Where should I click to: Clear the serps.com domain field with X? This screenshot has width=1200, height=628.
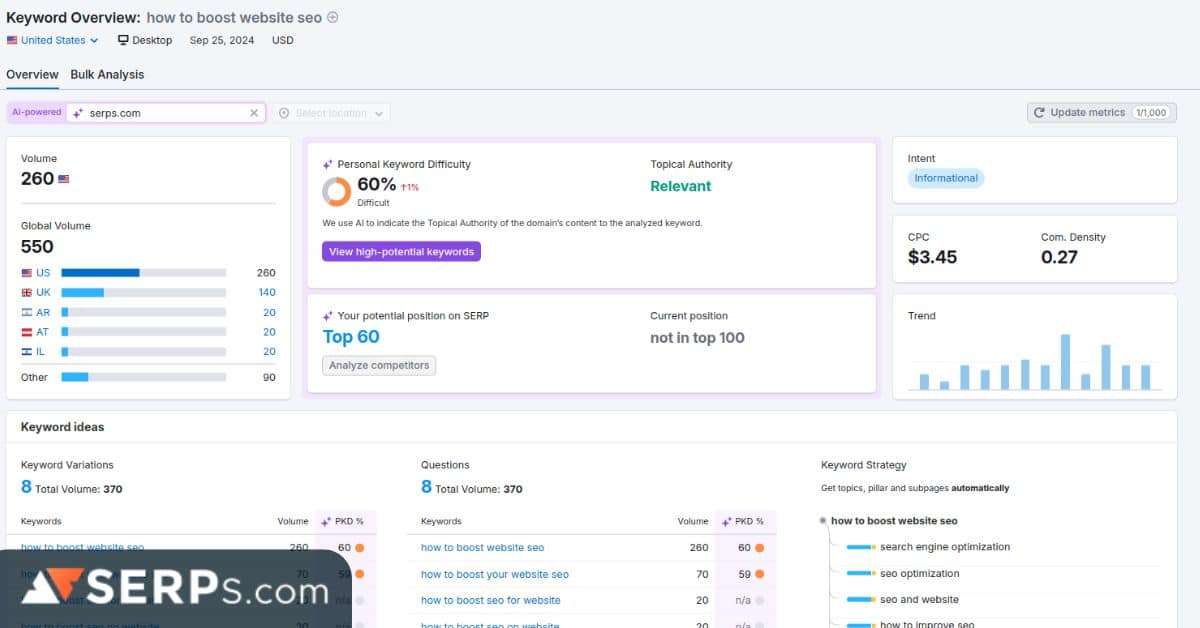254,113
